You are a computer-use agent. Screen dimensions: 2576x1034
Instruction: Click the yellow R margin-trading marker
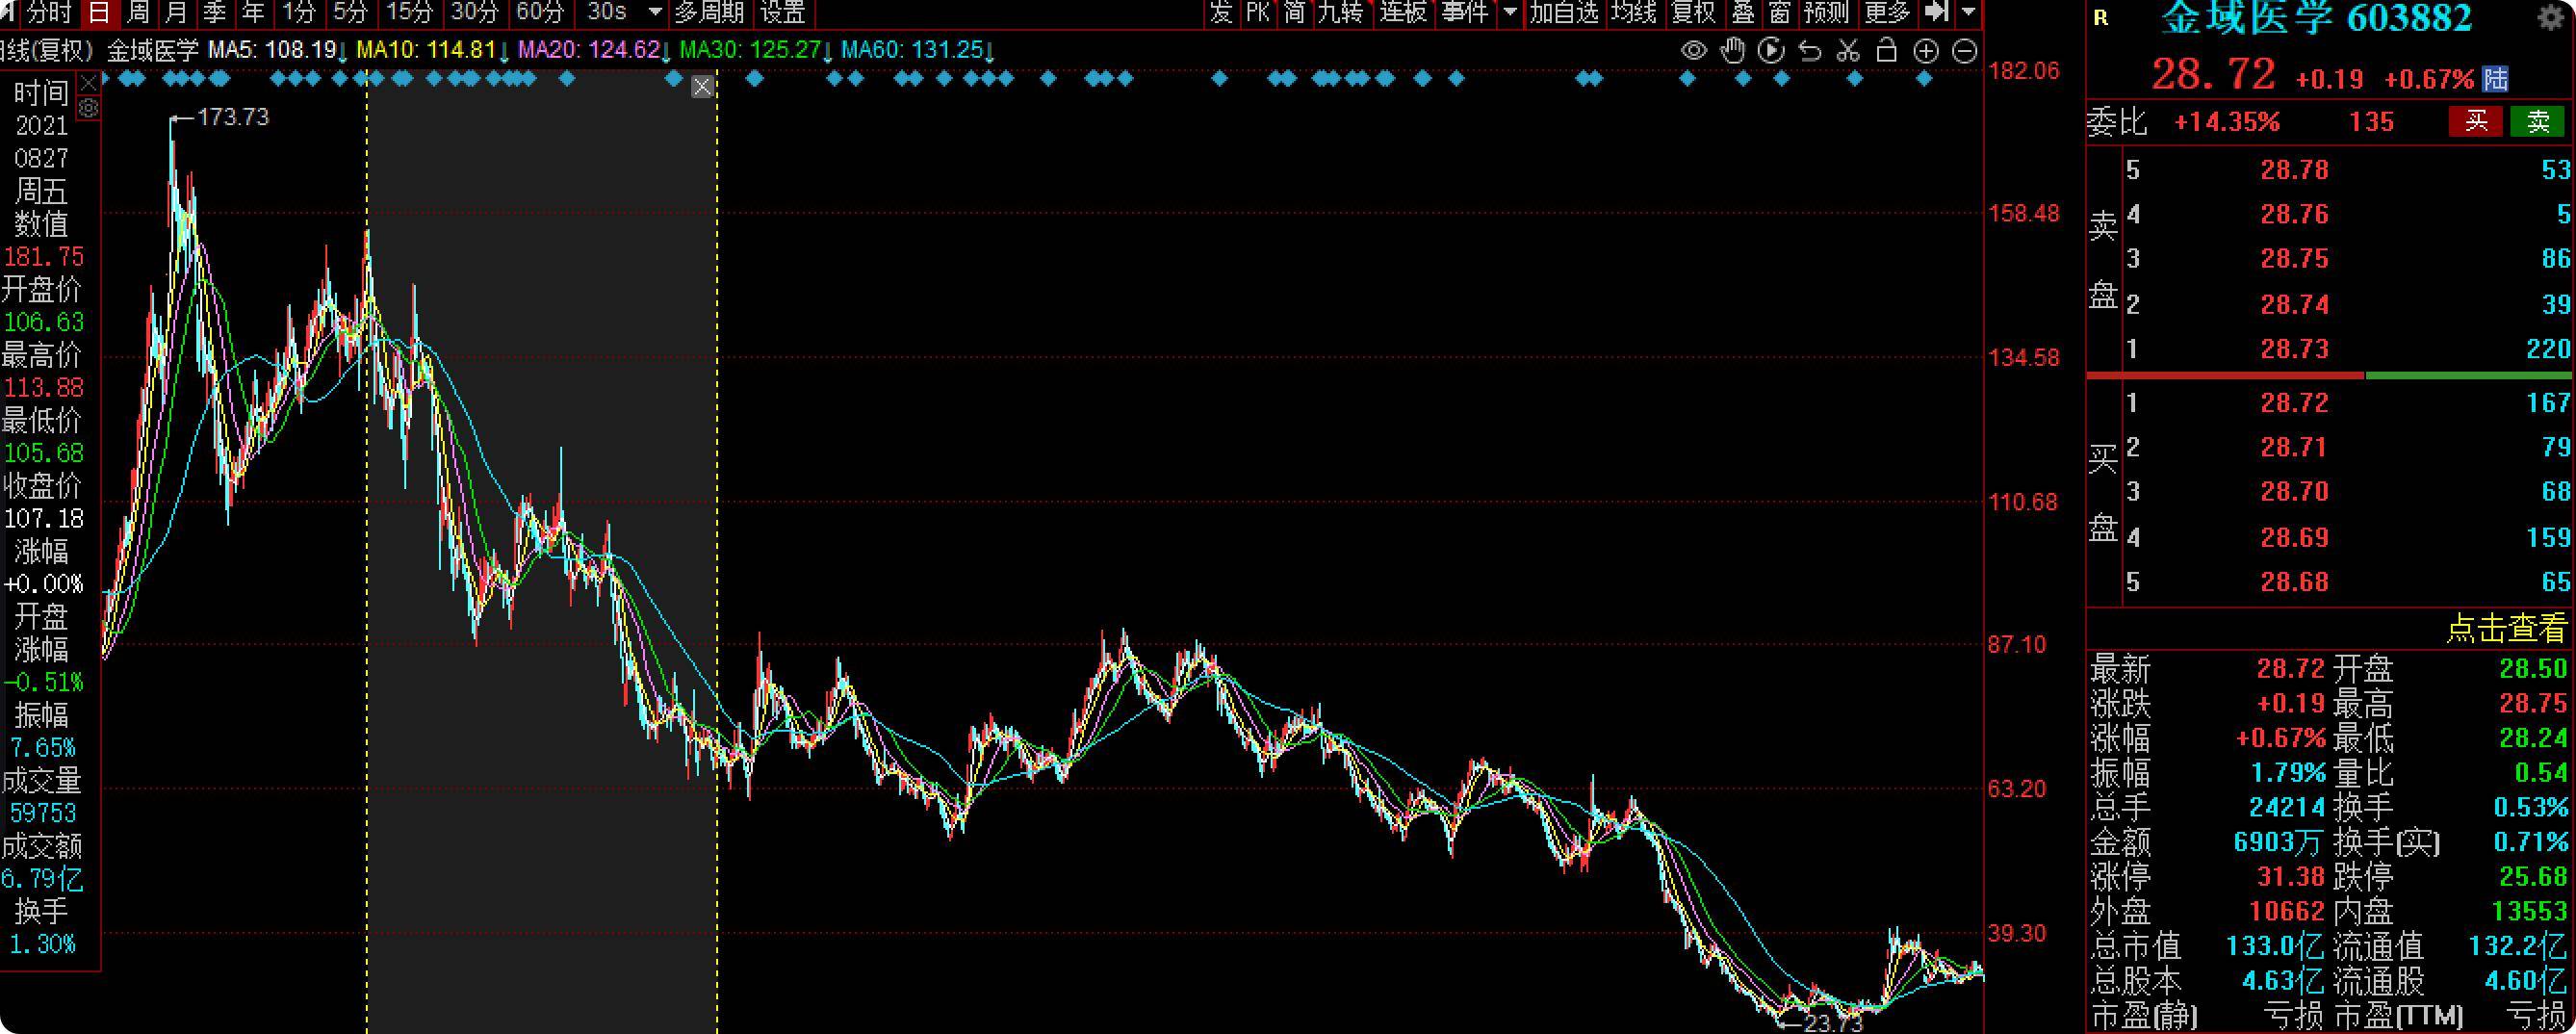(x=2100, y=17)
